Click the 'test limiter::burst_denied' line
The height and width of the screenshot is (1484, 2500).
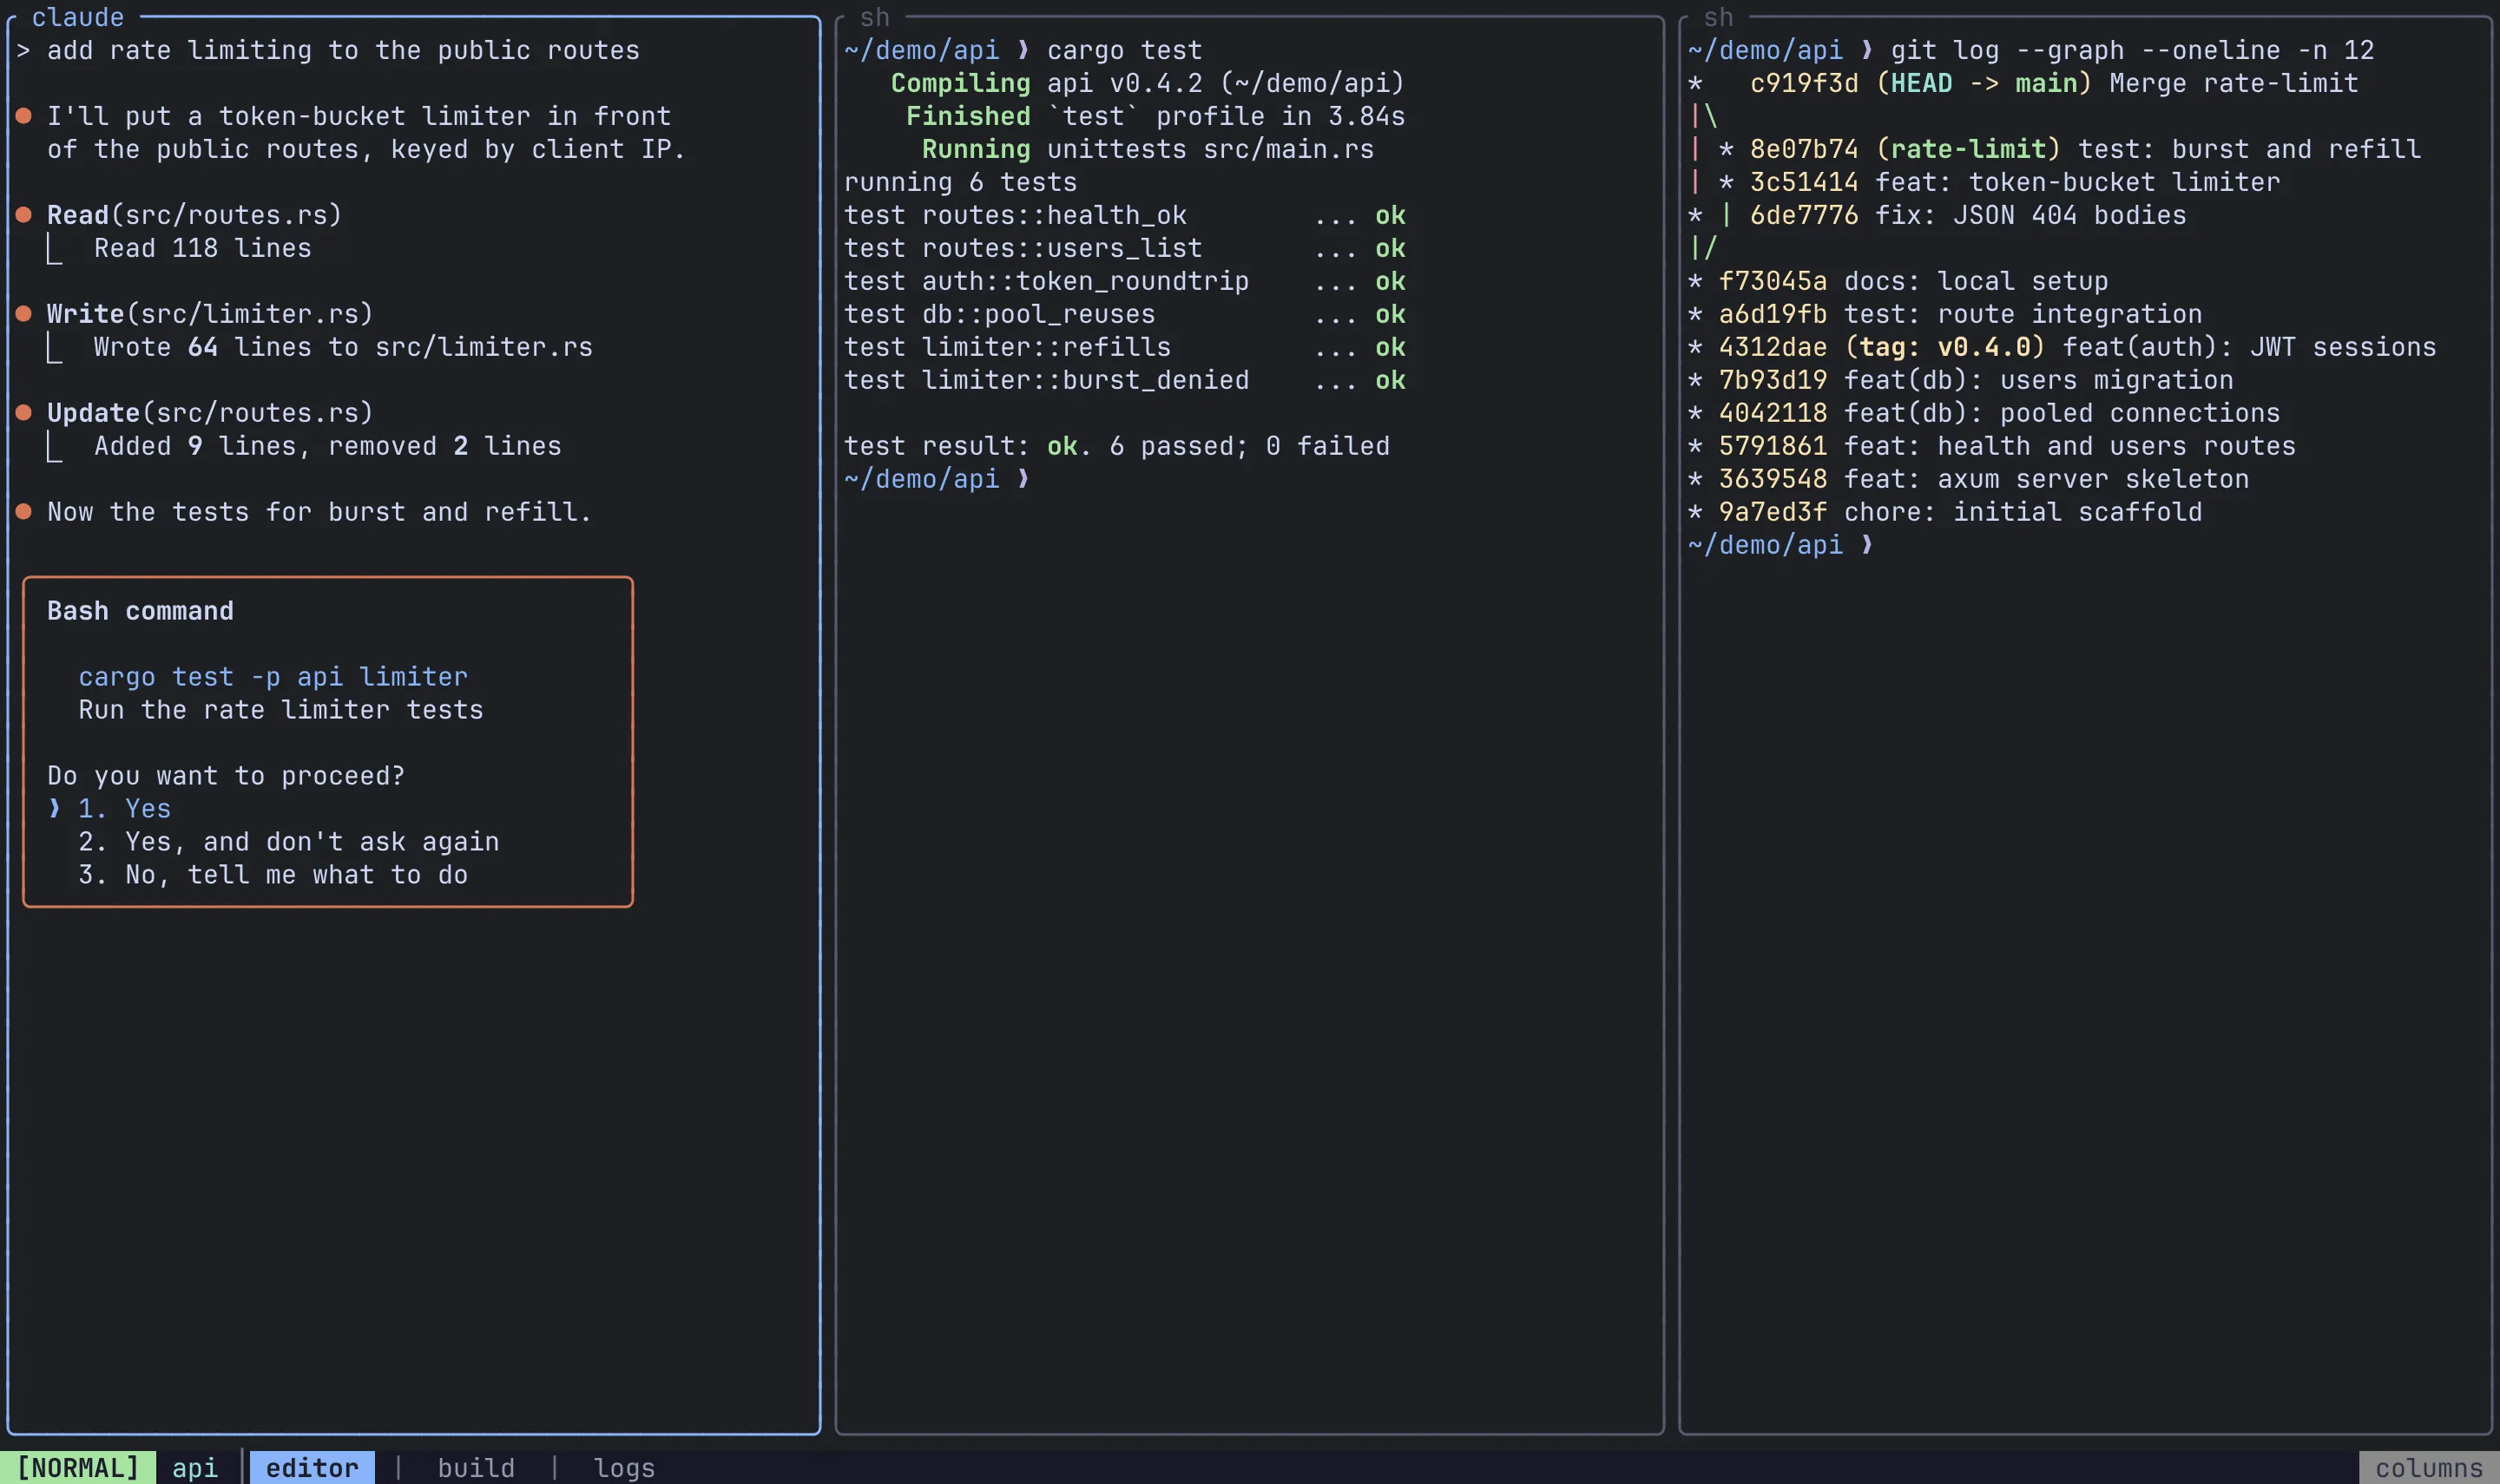[x=1125, y=379]
